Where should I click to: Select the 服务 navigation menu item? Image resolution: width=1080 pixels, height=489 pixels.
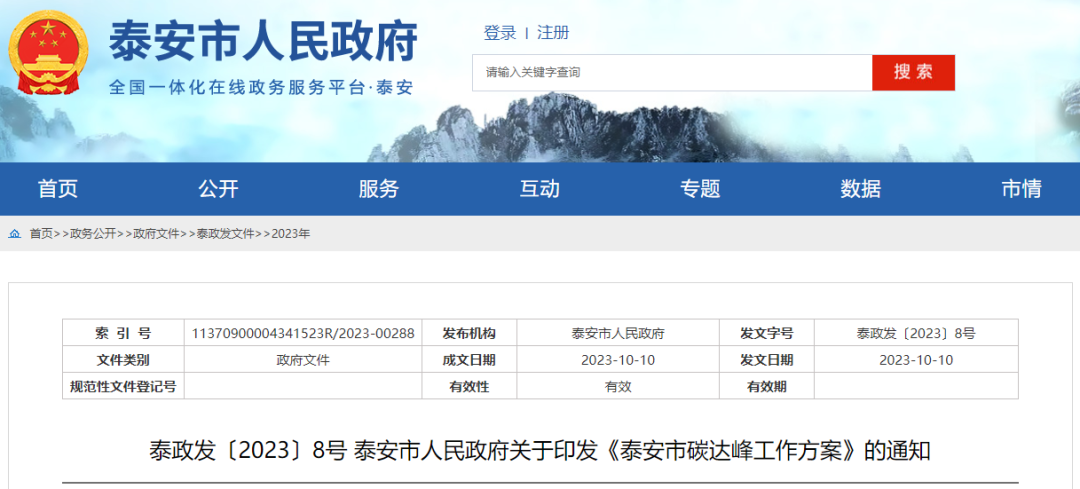pyautogui.click(x=379, y=189)
